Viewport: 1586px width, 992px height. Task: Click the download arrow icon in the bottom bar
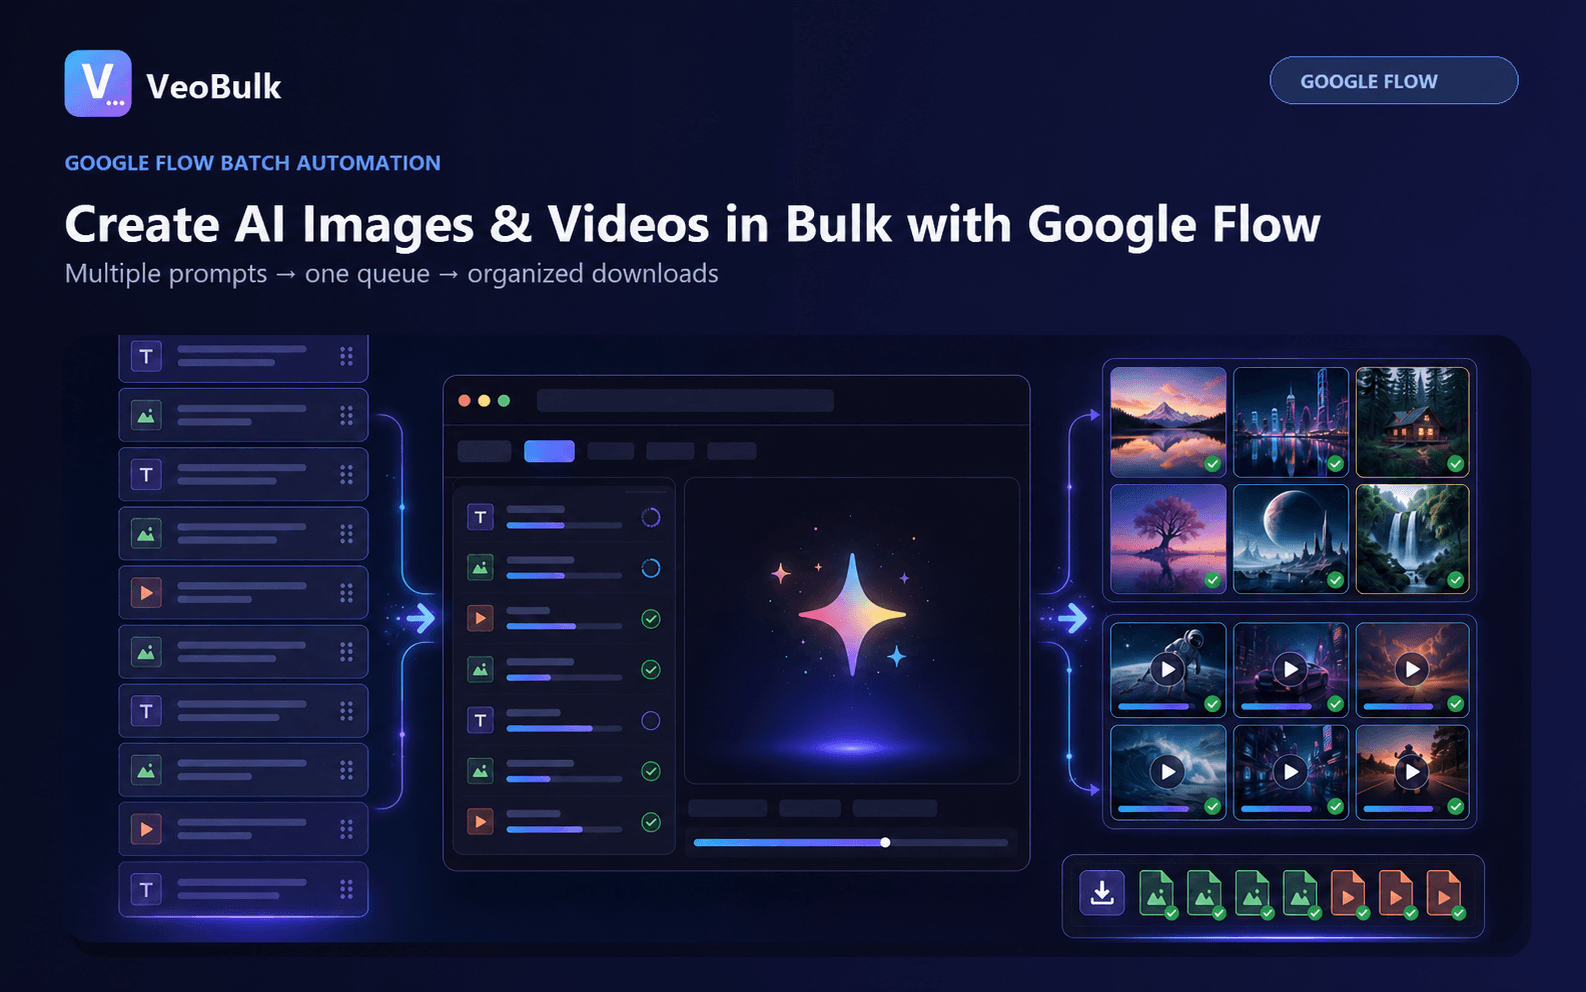(1102, 892)
